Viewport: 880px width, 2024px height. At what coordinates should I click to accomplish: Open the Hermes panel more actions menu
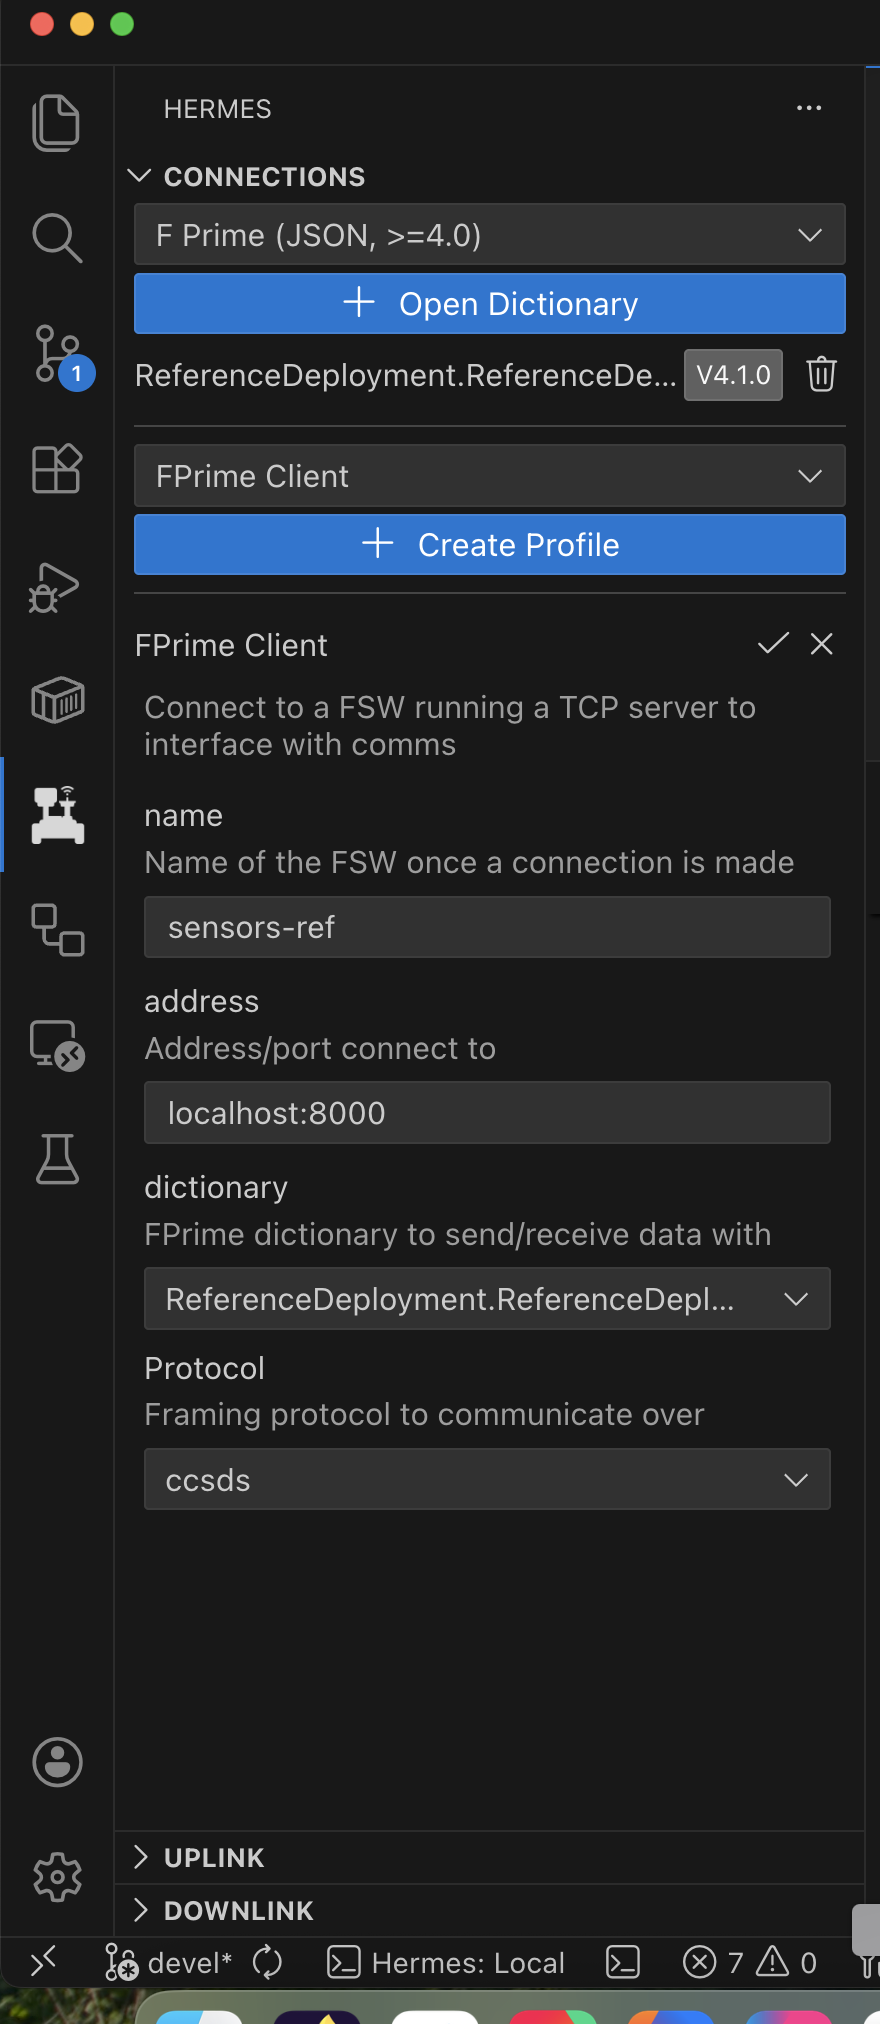click(x=809, y=108)
